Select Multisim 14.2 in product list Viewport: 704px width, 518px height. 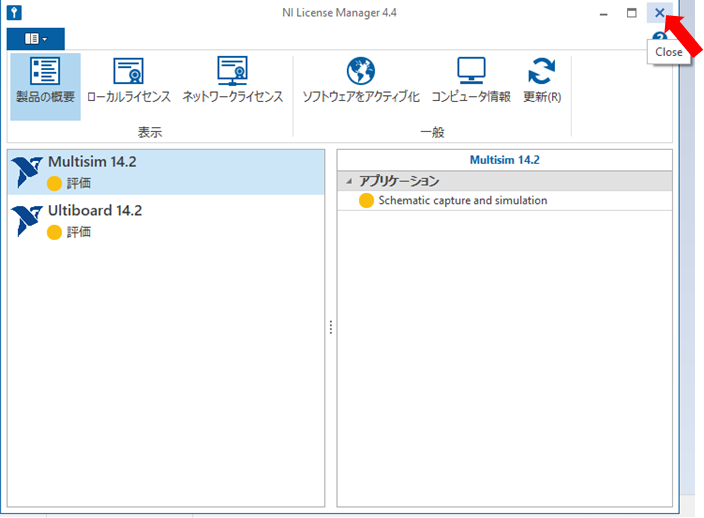click(166, 172)
